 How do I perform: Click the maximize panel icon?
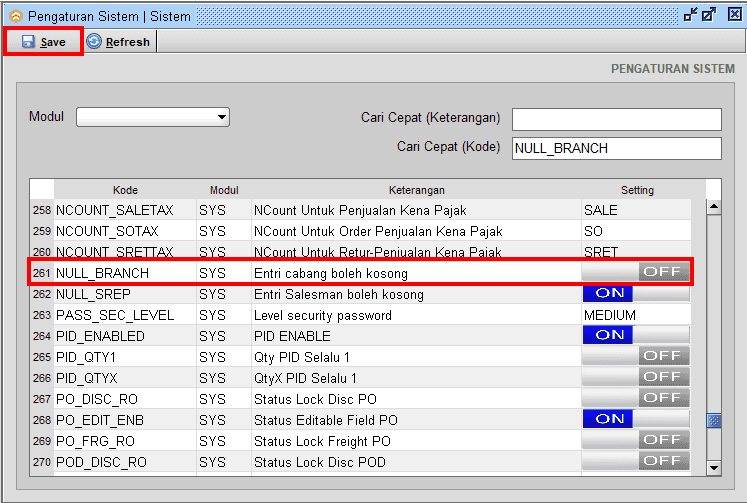click(x=710, y=15)
